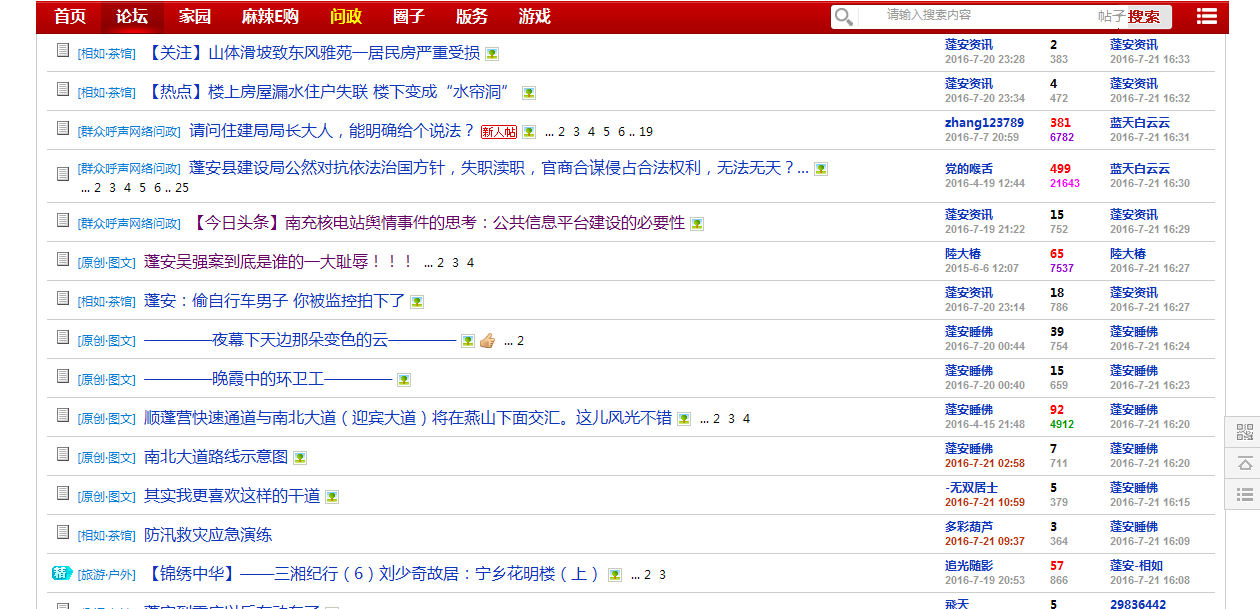The height and width of the screenshot is (609, 1260).
Task: Click the thumbs-up icon beside 夜幕下天边那朵变色的云 thread
Action: coord(487,341)
